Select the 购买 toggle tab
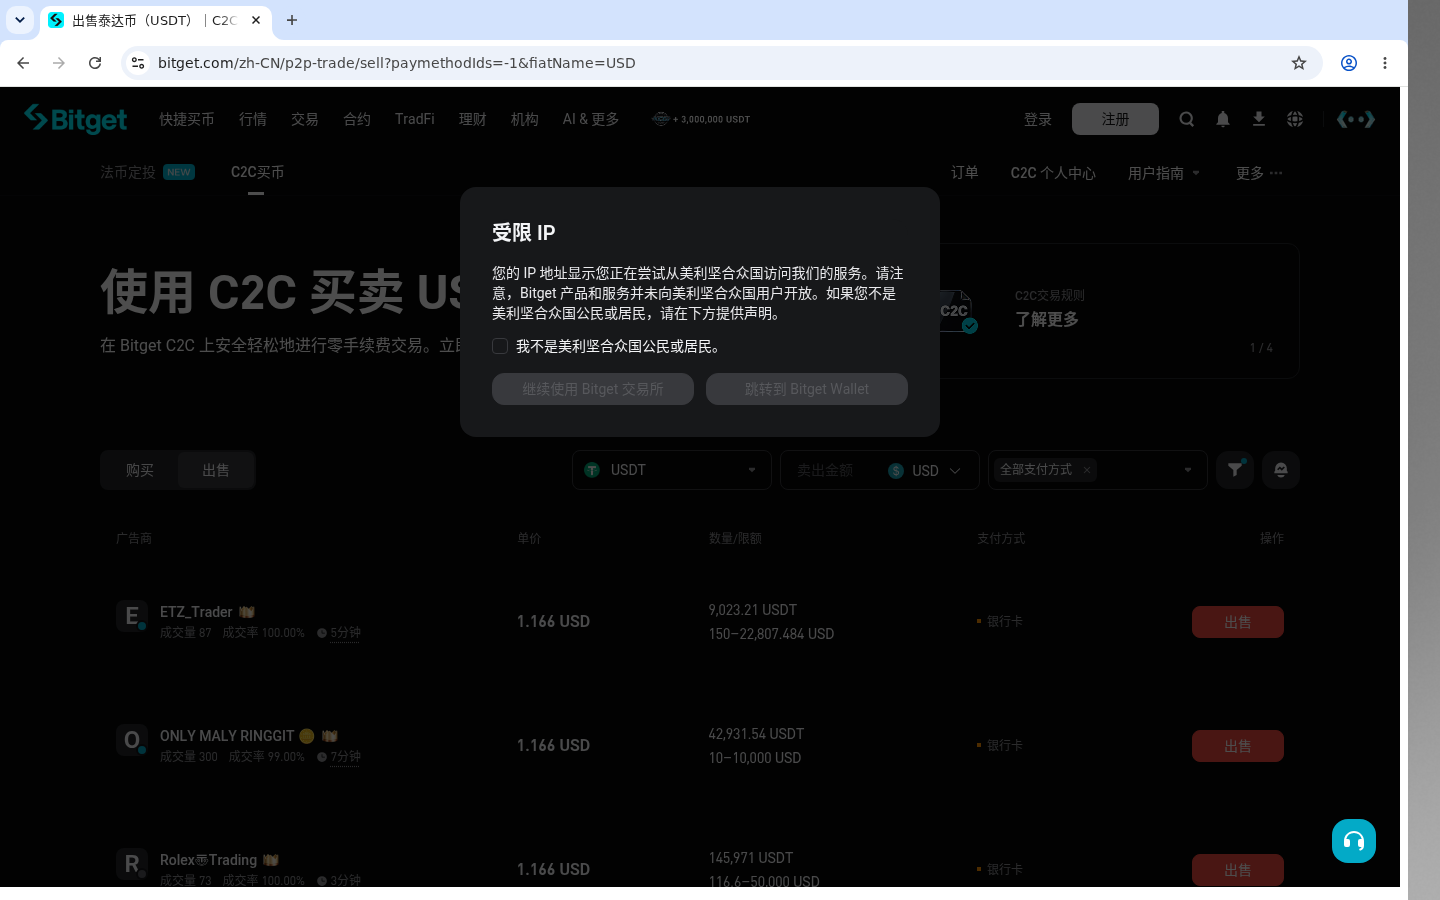This screenshot has height=900, width=1440. tap(140, 470)
